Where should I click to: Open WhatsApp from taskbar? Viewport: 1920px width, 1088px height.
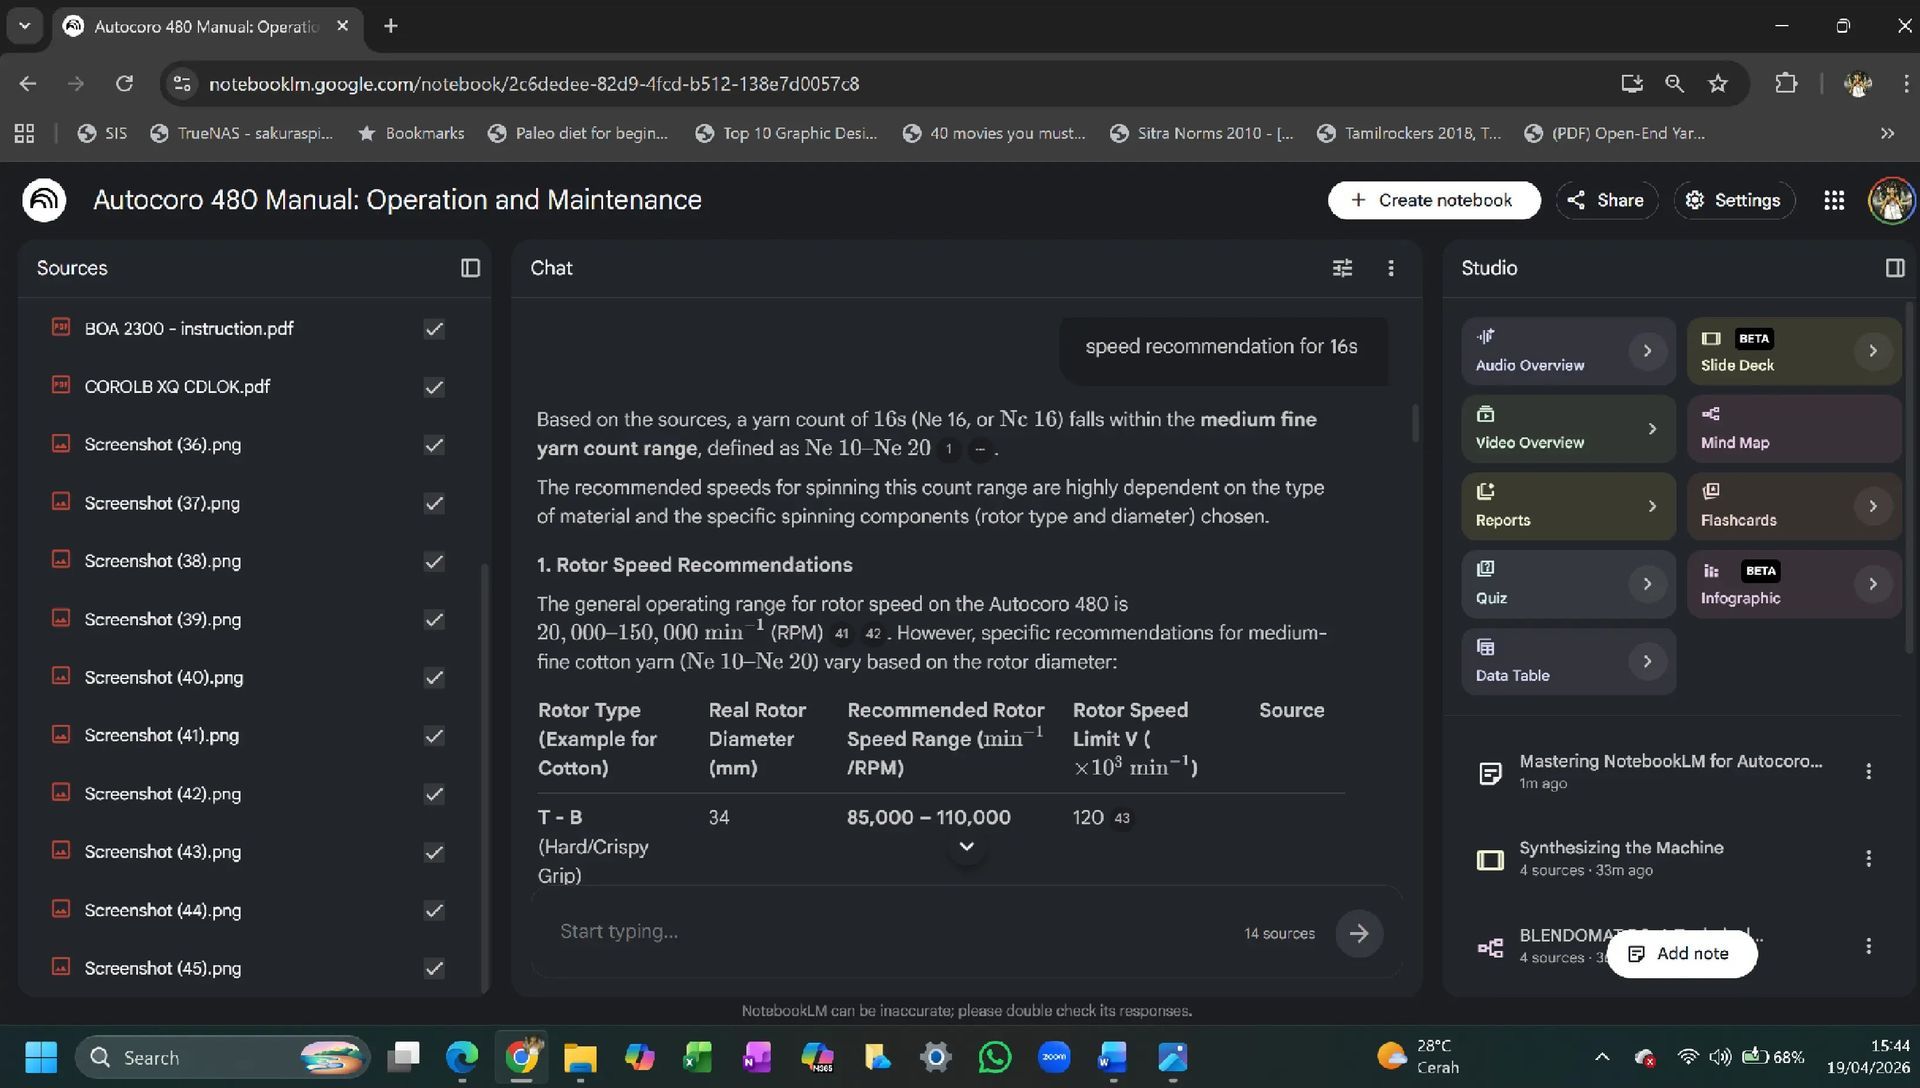click(995, 1057)
